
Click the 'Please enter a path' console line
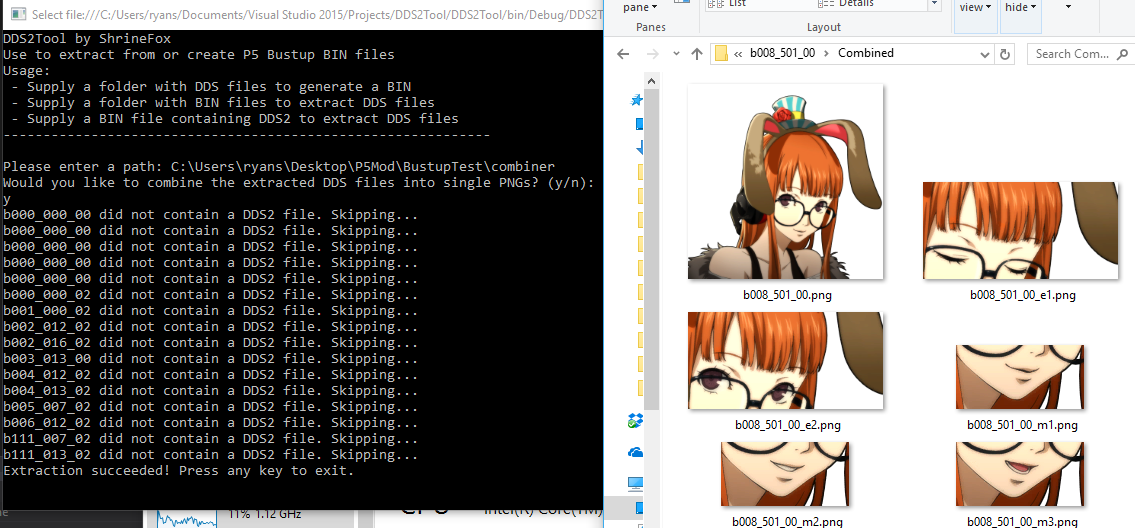[279, 166]
